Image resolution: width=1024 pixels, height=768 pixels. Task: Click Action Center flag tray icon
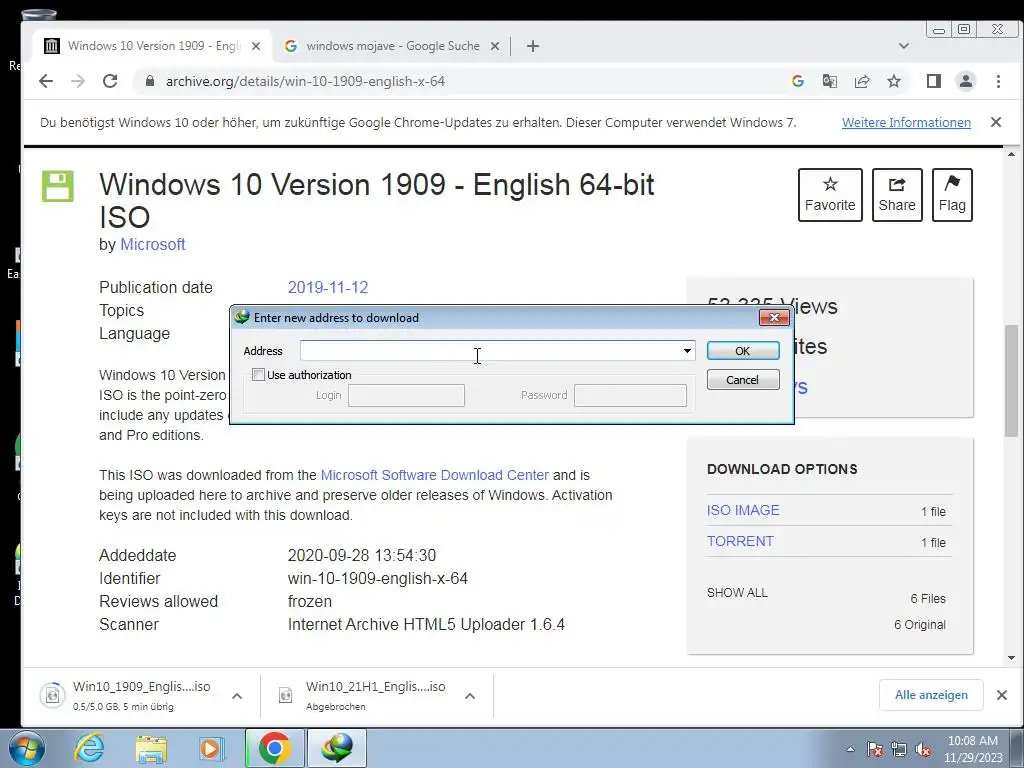click(x=875, y=749)
